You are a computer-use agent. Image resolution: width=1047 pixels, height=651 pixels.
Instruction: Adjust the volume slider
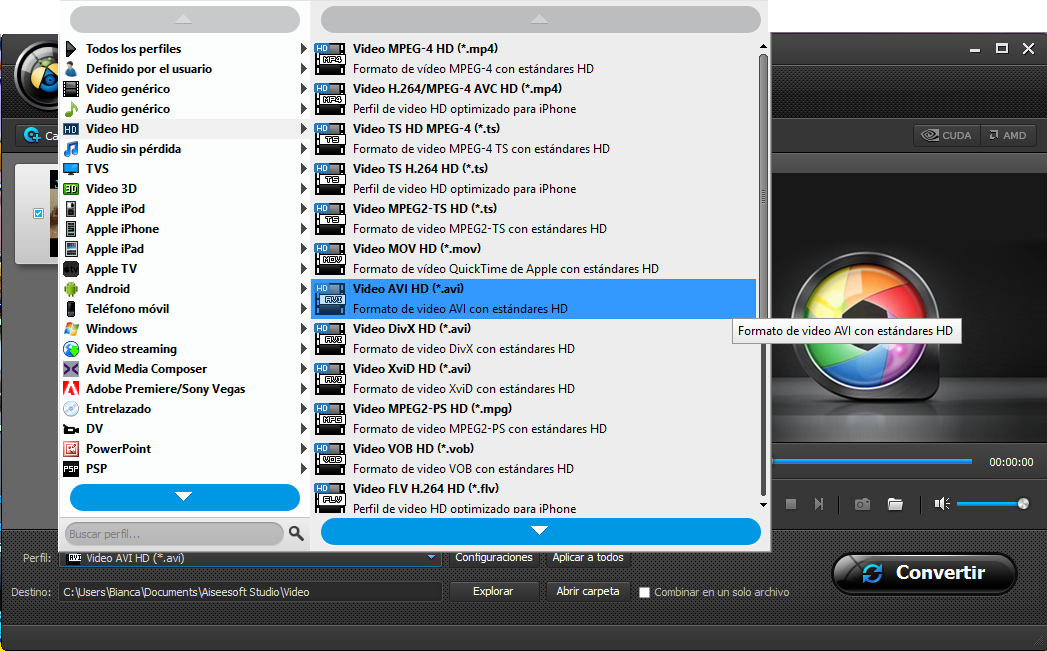[989, 504]
